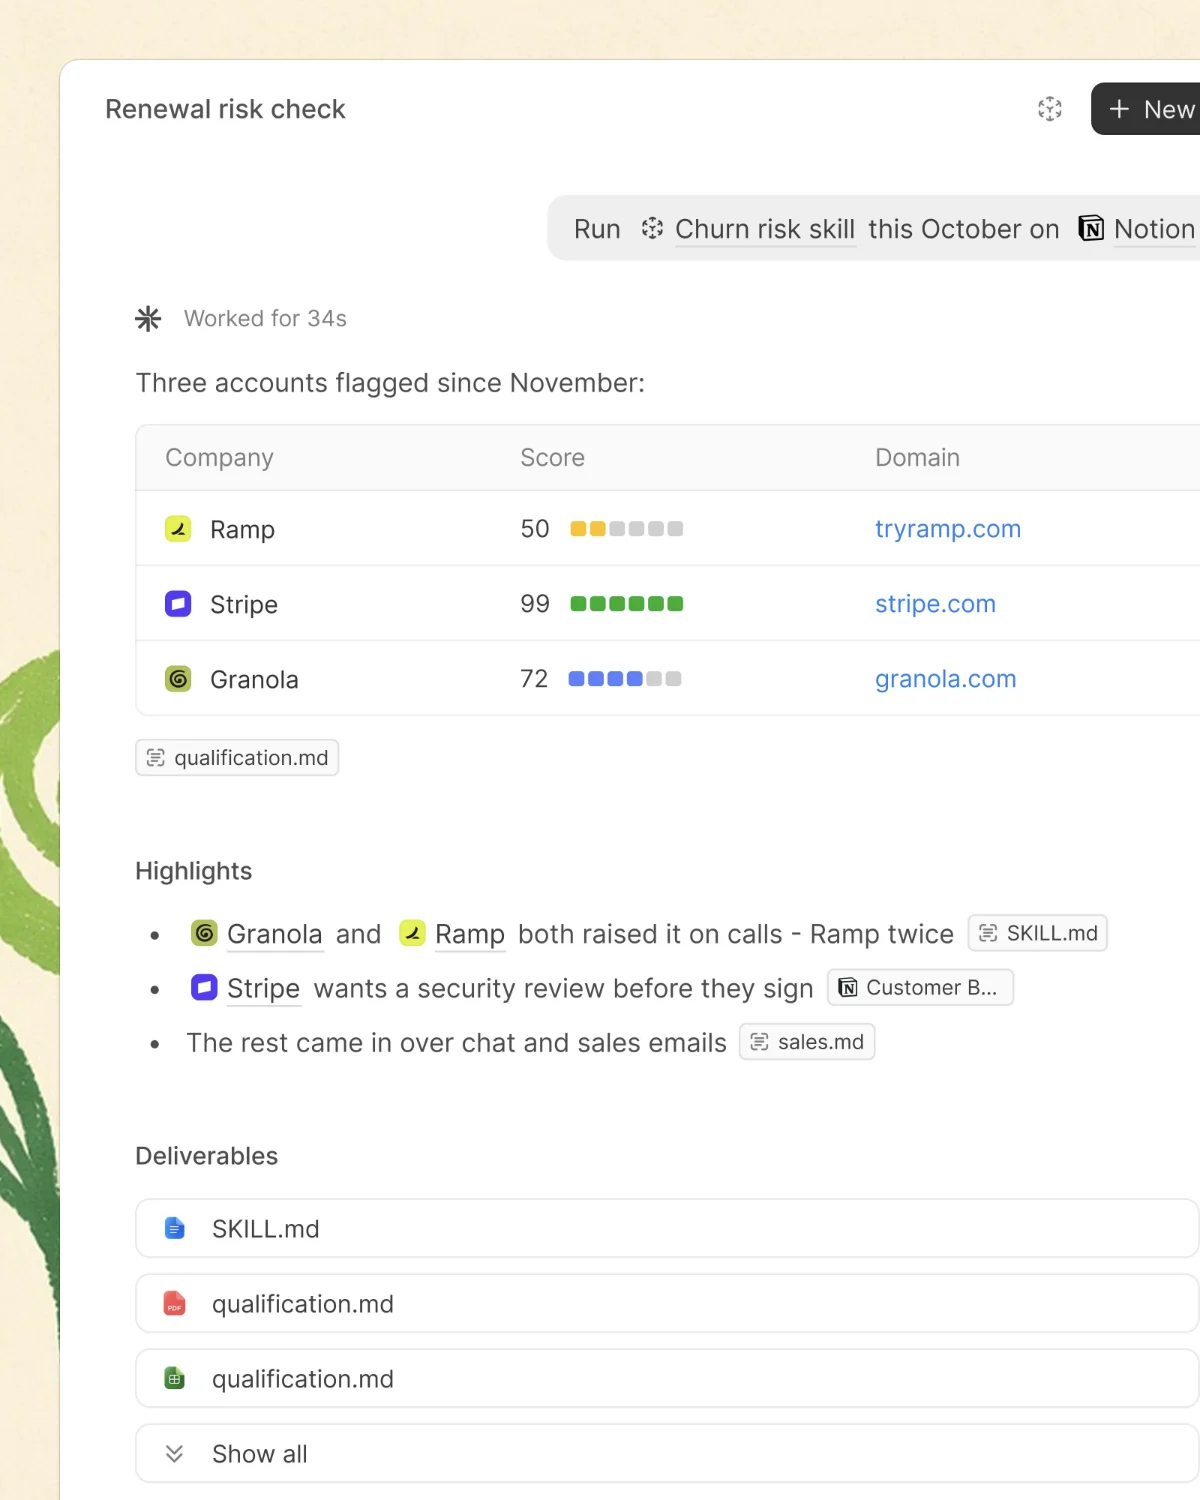Click the New button
The height and width of the screenshot is (1500, 1200).
pos(1146,109)
